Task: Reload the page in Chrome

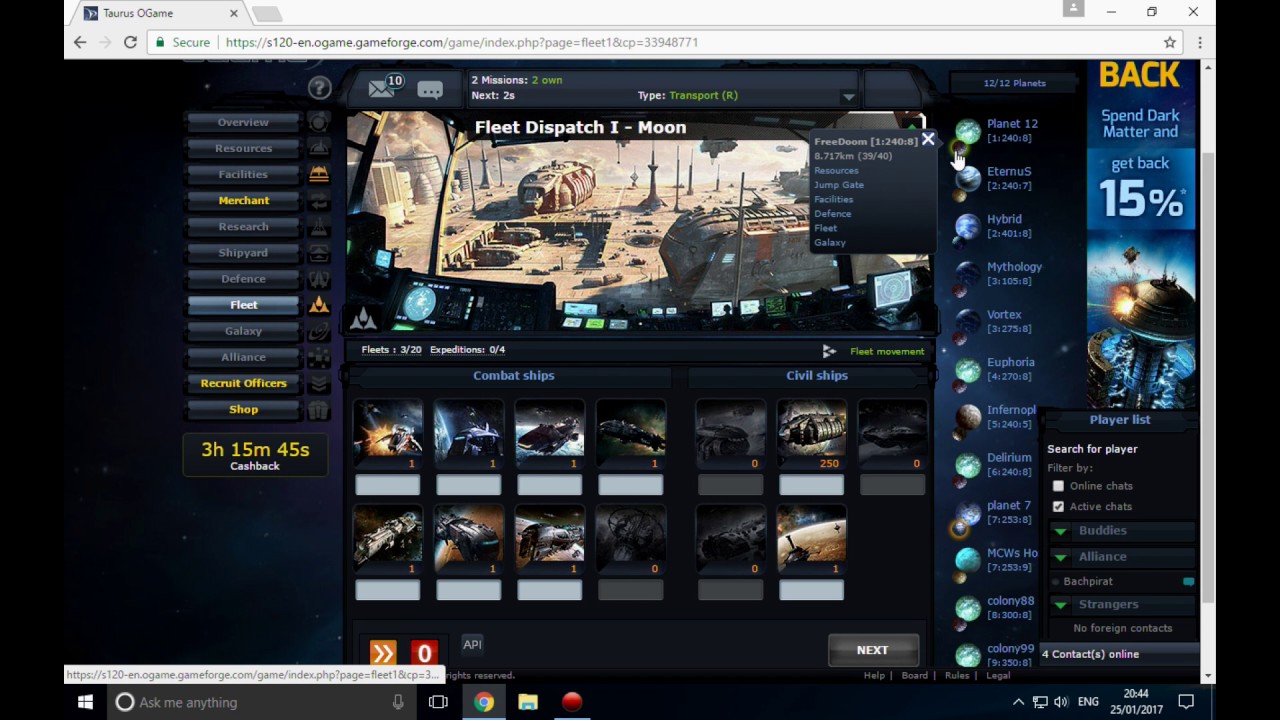Action: (130, 42)
